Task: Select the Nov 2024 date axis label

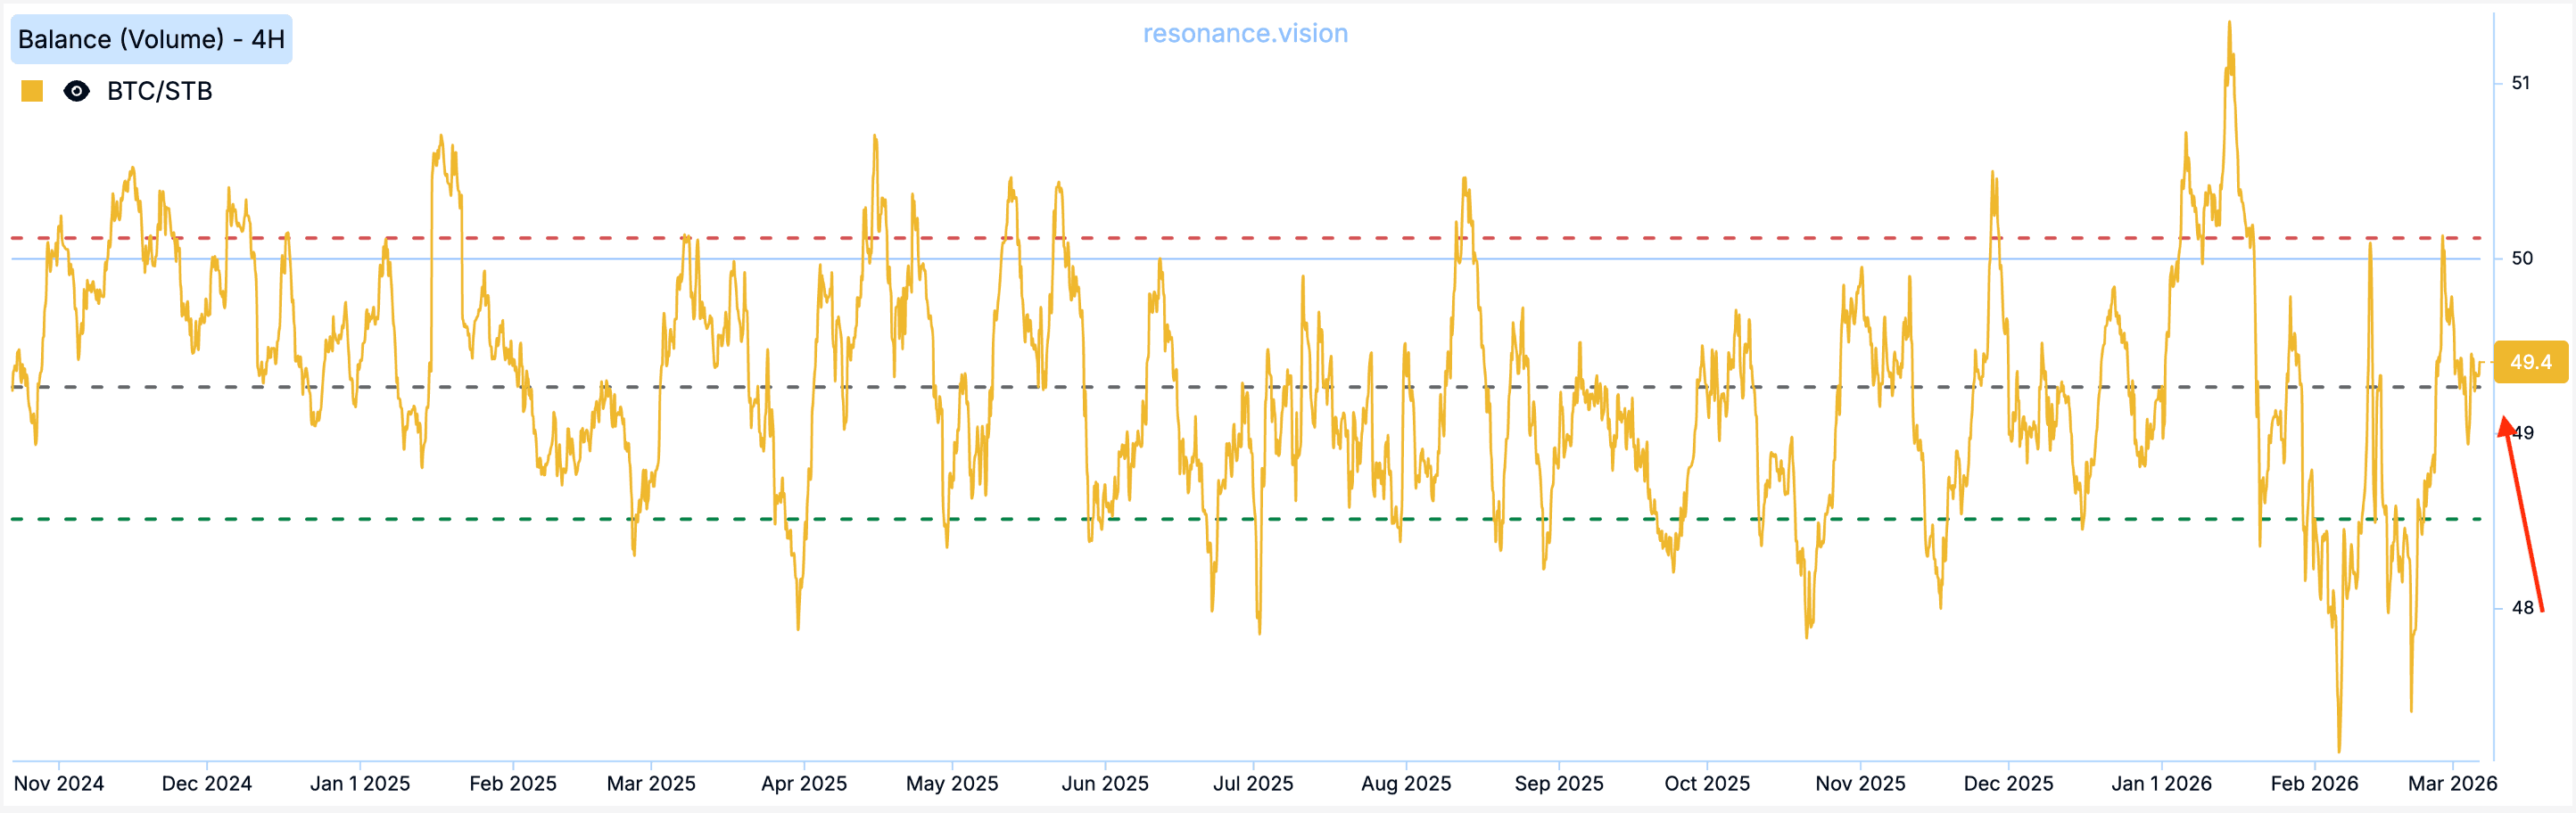Action: (x=59, y=783)
